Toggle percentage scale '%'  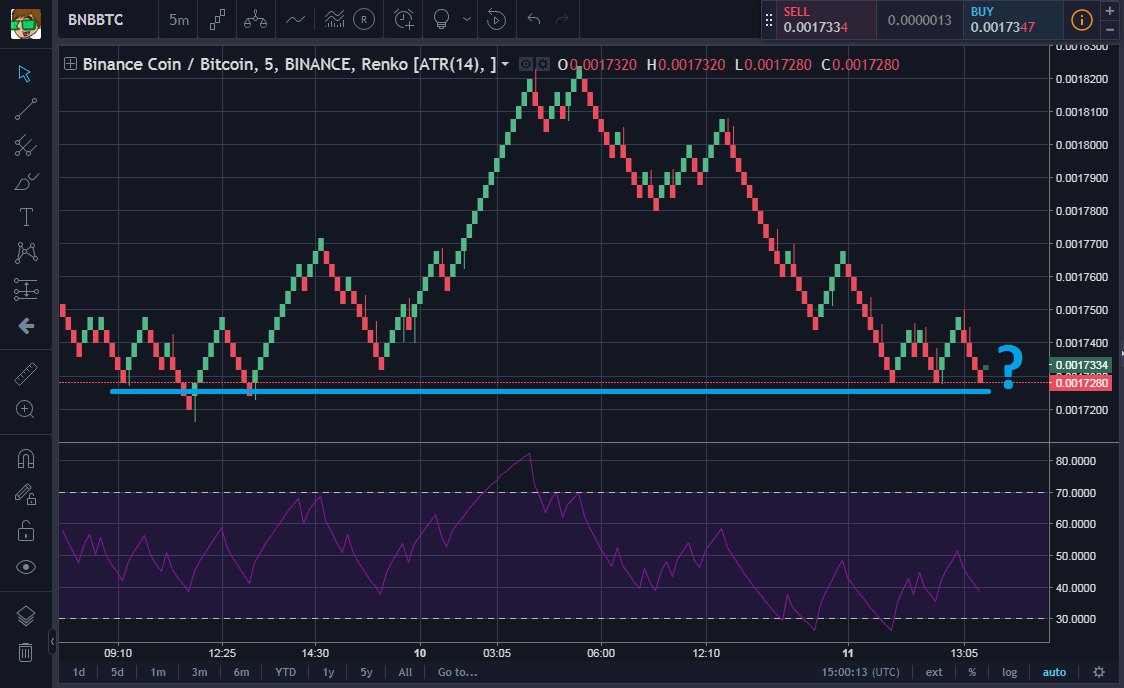[972, 672]
